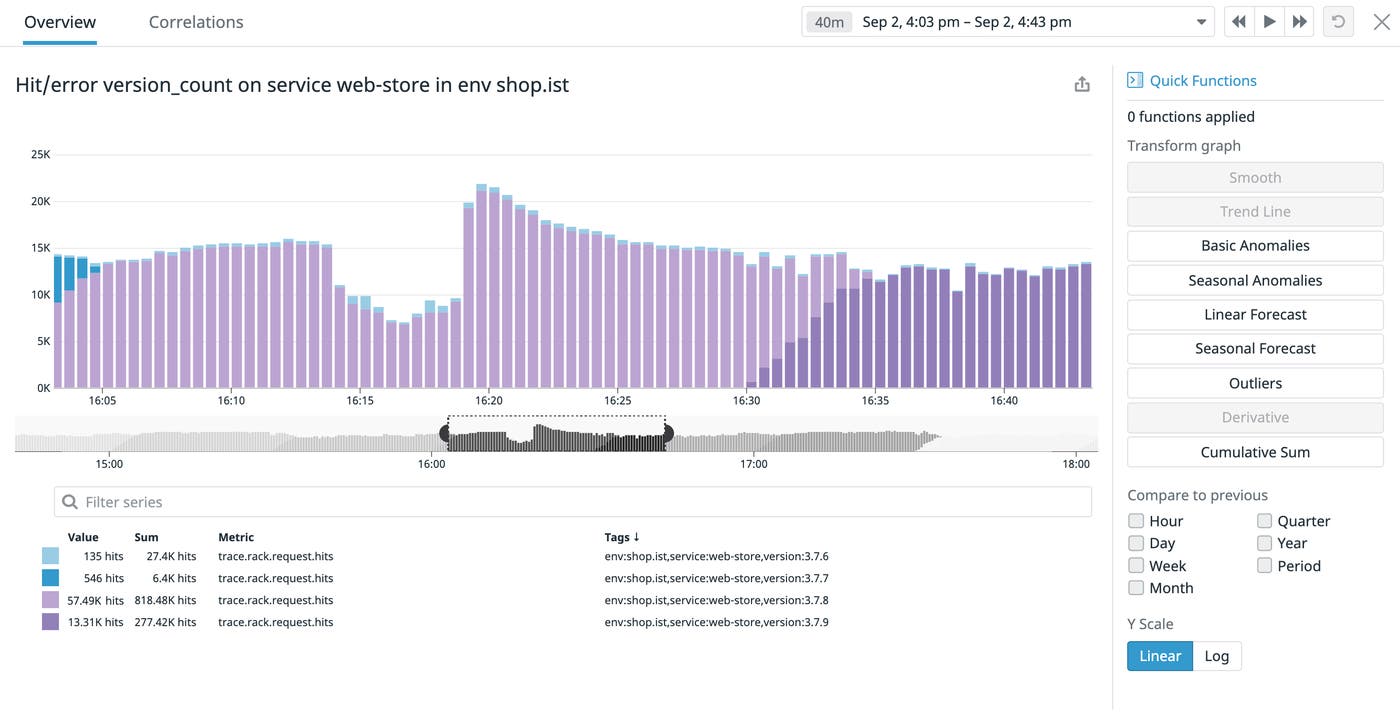Click the Cumulative Sum button

pyautogui.click(x=1255, y=452)
